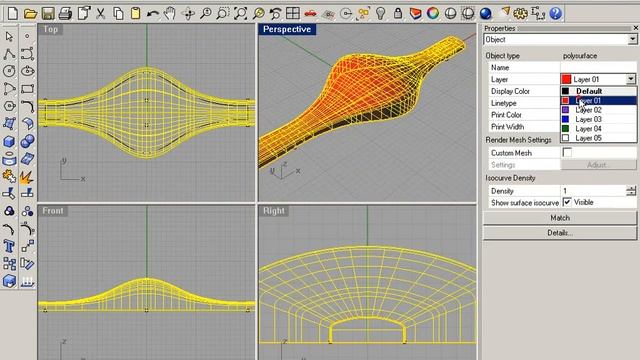The width and height of the screenshot is (640, 360).
Task: Open Options with the gear icon
Action: [x=520, y=14]
